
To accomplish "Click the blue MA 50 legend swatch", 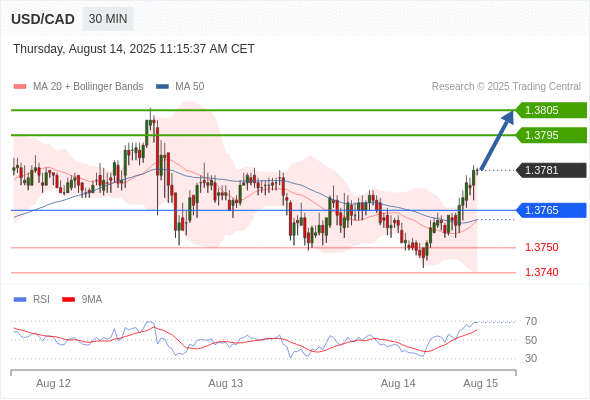I will coord(162,87).
